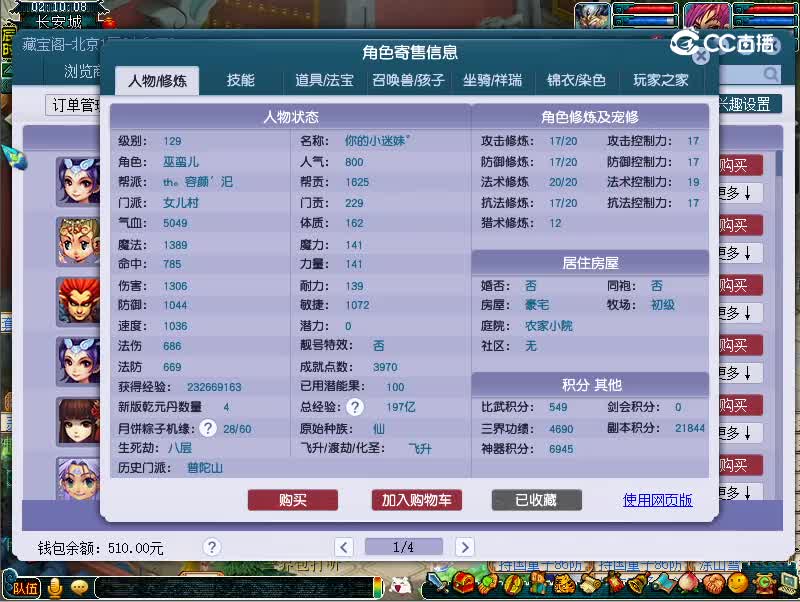Go to the next page arrow

465,547
